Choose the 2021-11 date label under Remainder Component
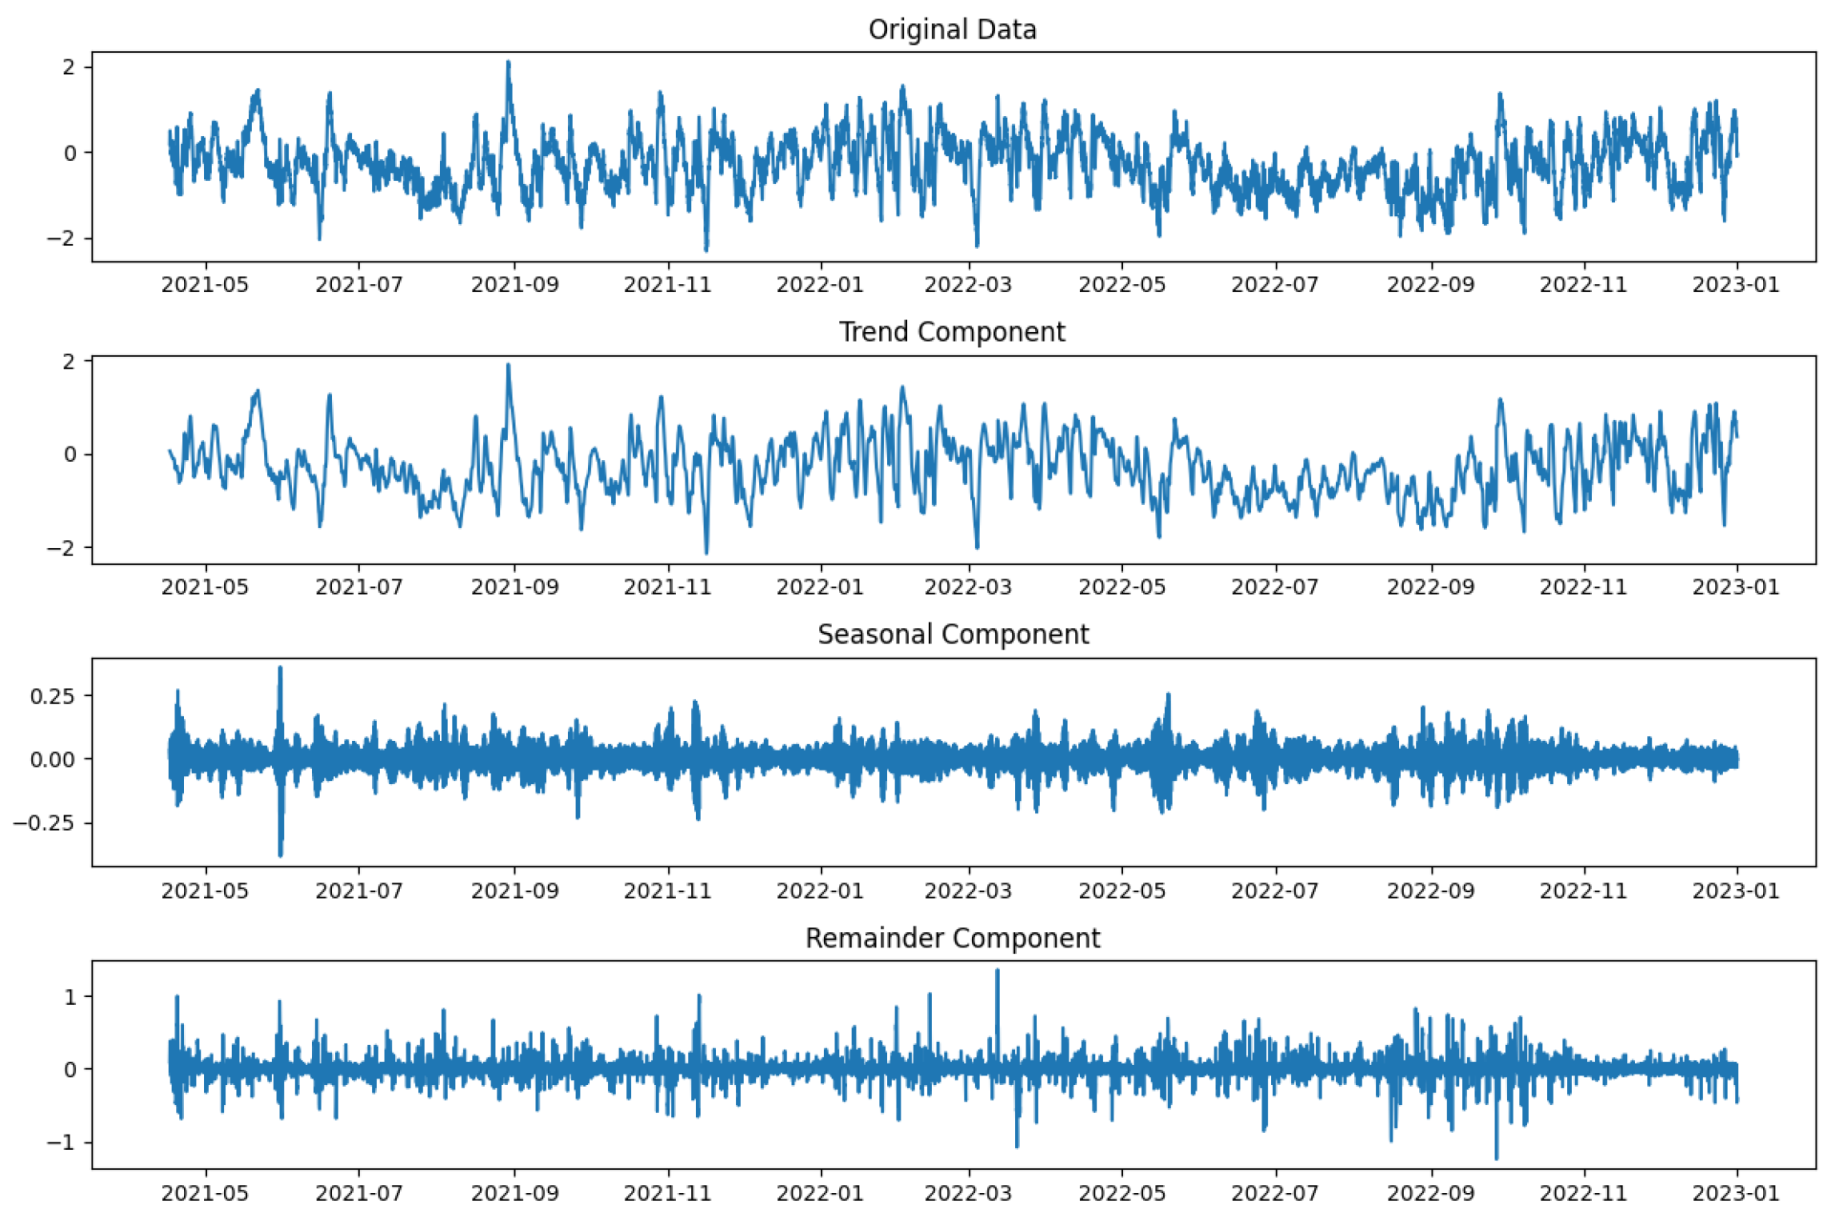The width and height of the screenshot is (1831, 1217). tap(668, 1193)
